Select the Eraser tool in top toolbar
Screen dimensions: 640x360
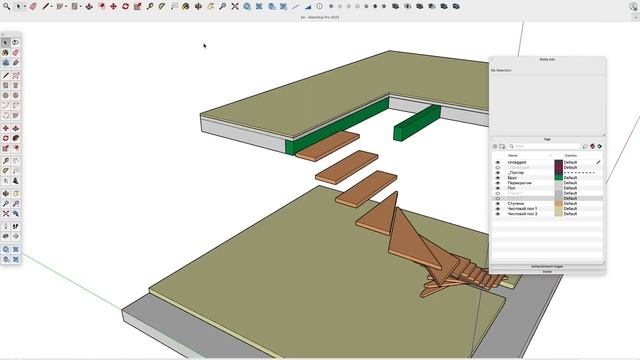[33, 7]
